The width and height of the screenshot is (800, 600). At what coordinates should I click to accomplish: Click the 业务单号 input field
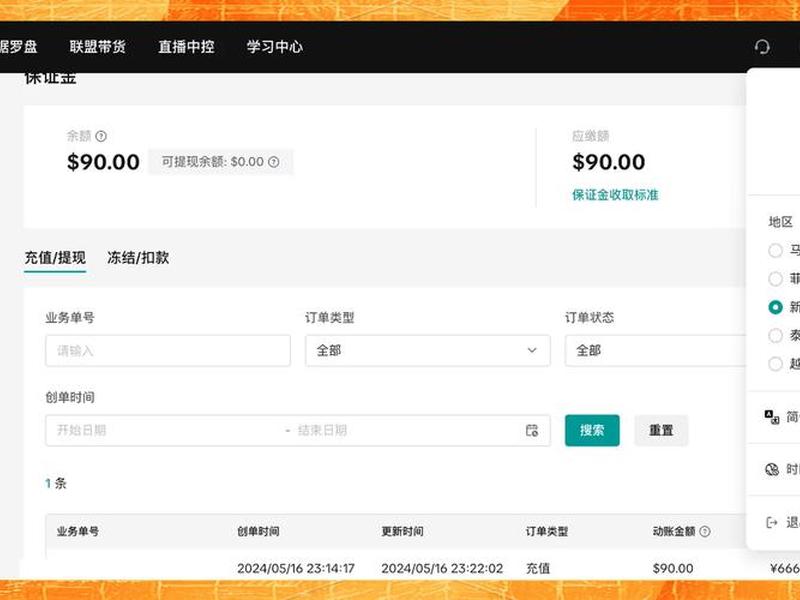[x=168, y=351]
